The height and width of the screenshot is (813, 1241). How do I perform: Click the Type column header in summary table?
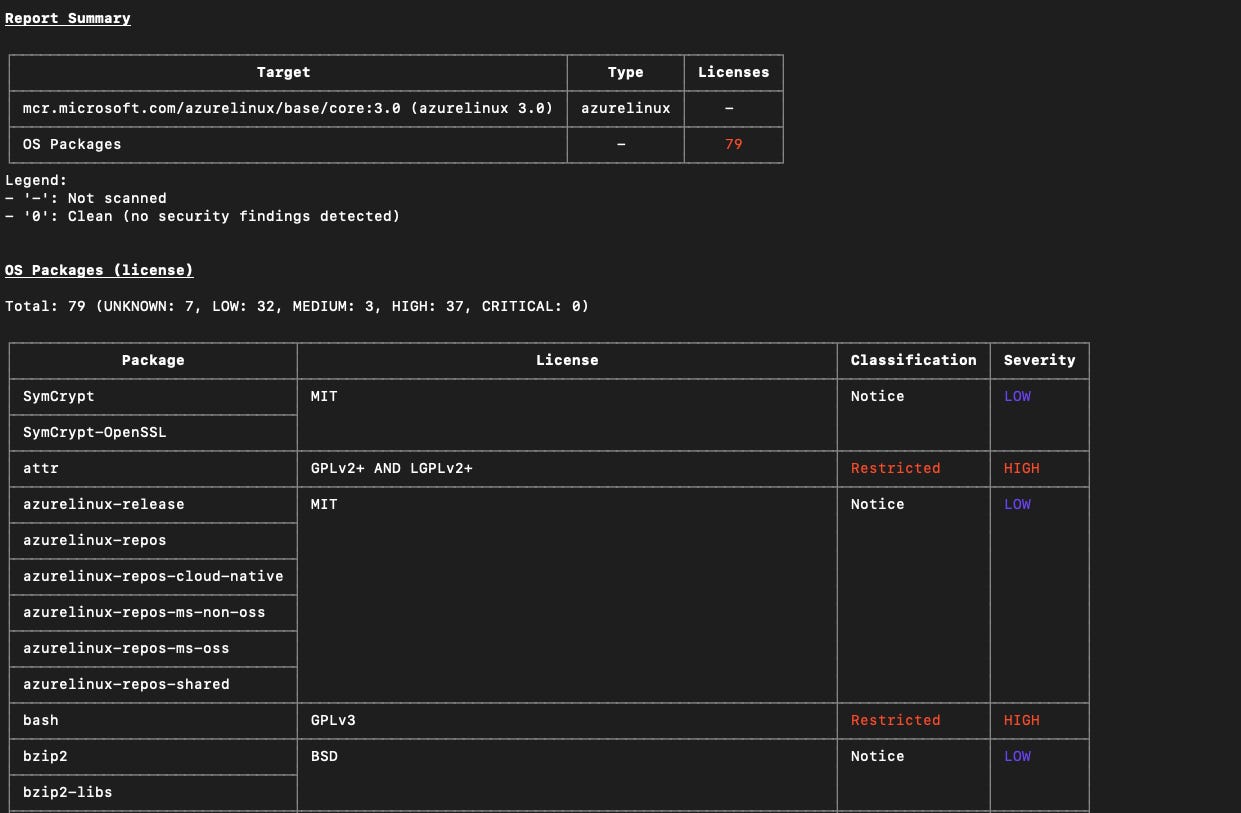coord(625,72)
